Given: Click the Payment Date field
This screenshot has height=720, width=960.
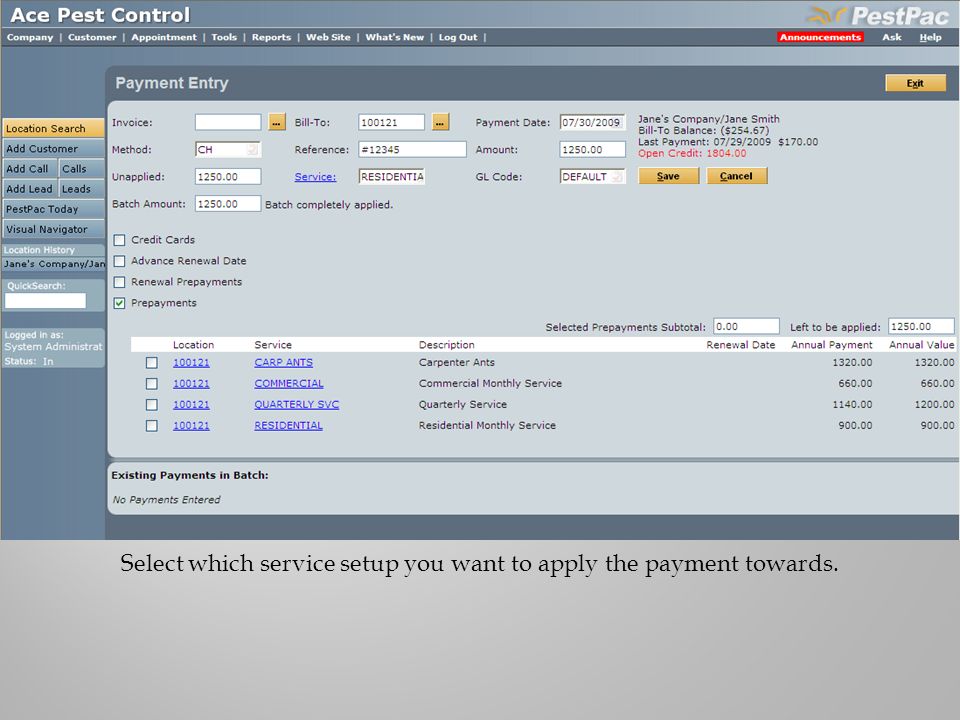Looking at the screenshot, I should coord(592,122).
